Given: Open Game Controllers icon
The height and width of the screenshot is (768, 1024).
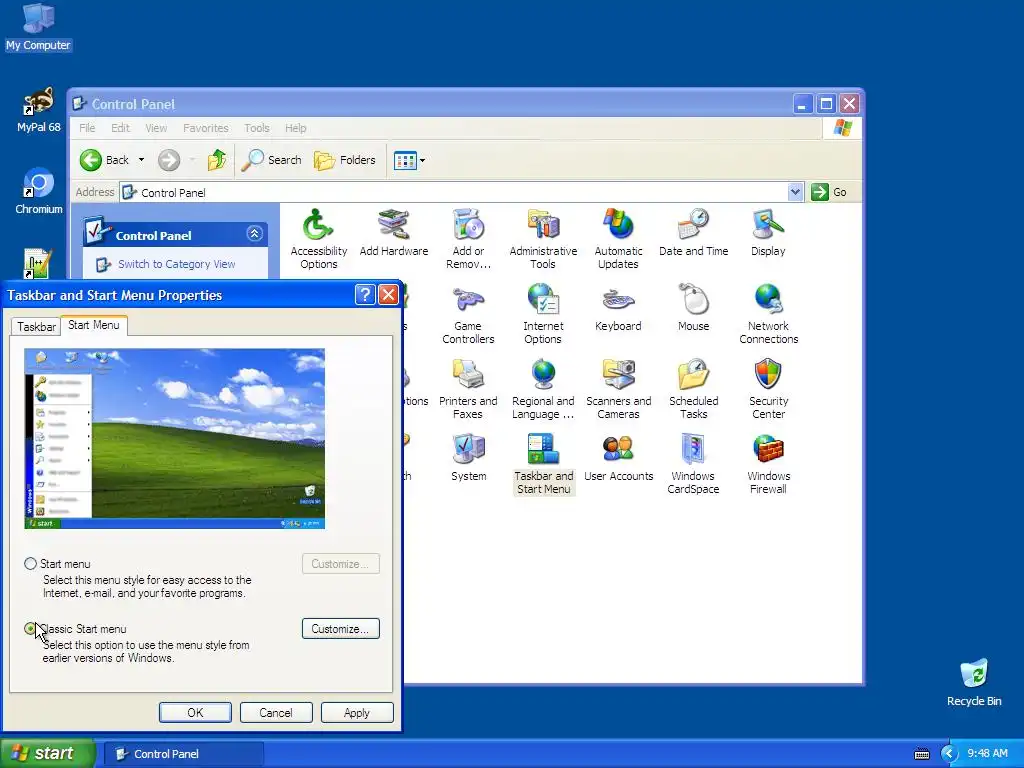Looking at the screenshot, I should tap(468, 314).
